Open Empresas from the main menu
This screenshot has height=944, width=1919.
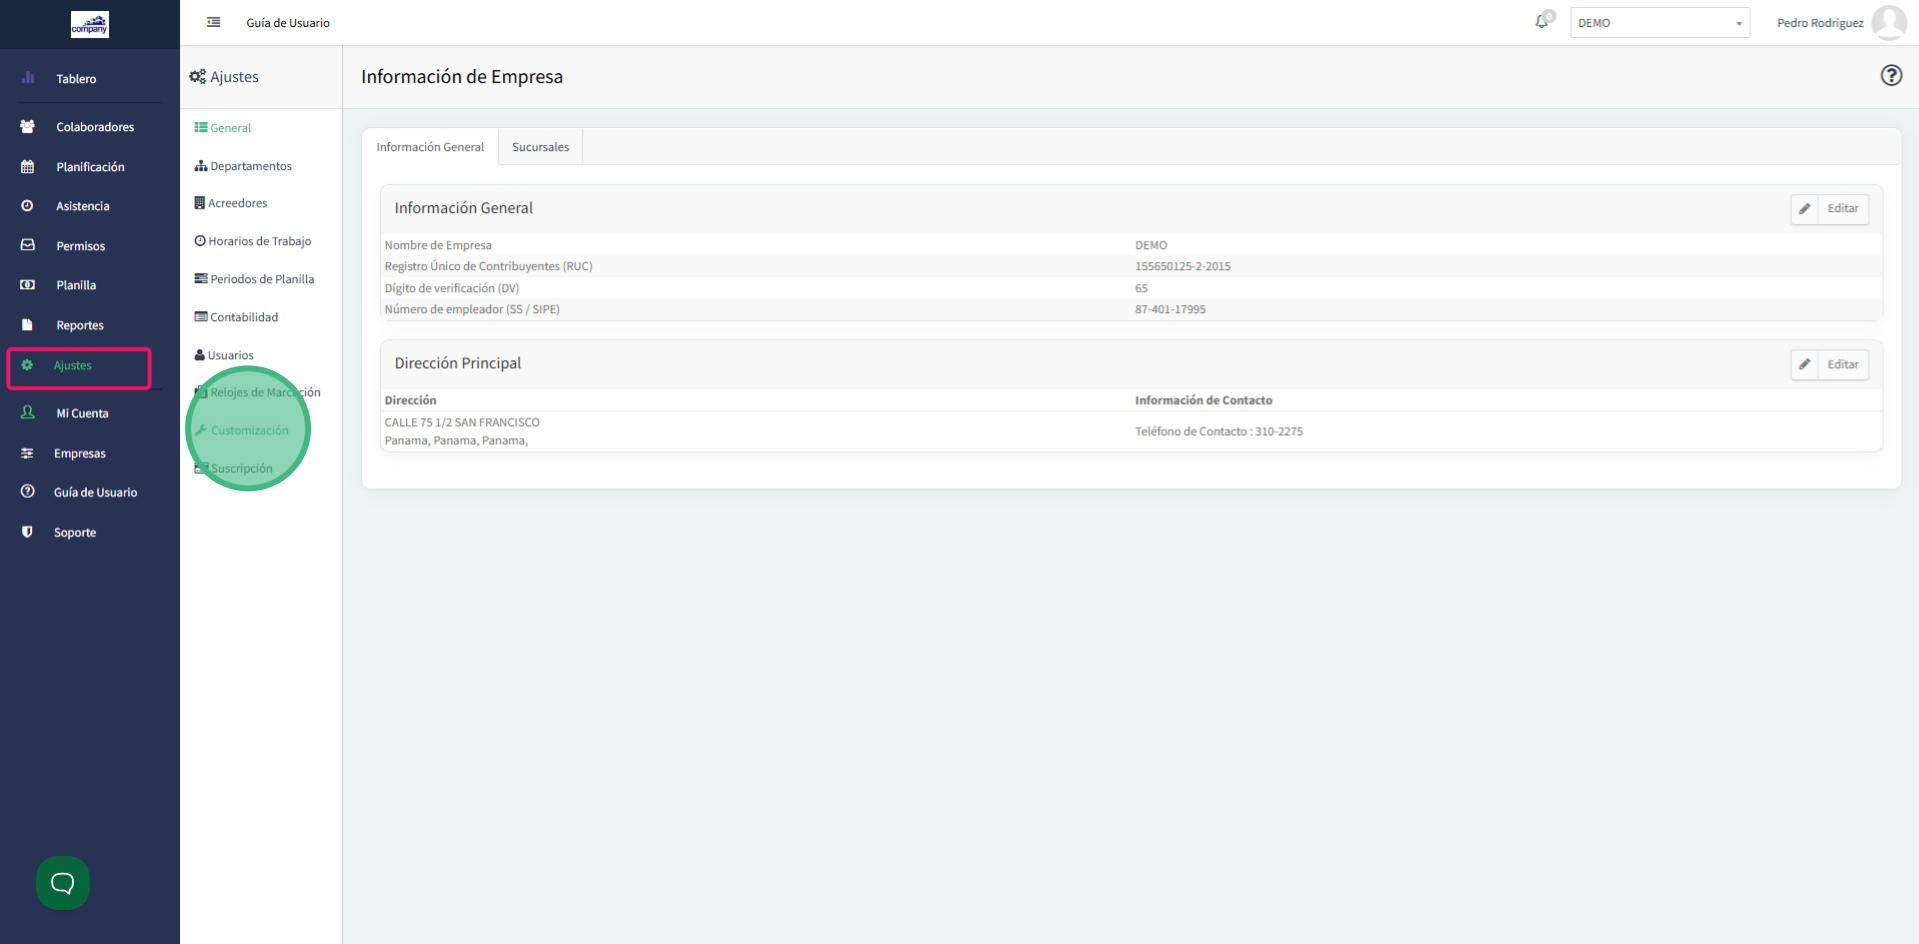pos(80,453)
